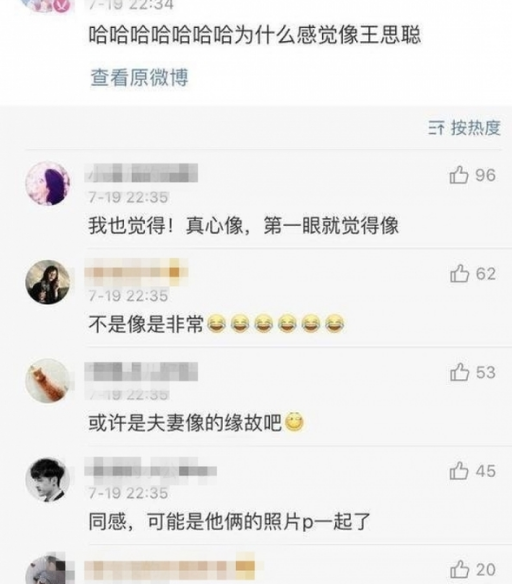
Task: Like the comment with 45 likes
Action: 459,471
